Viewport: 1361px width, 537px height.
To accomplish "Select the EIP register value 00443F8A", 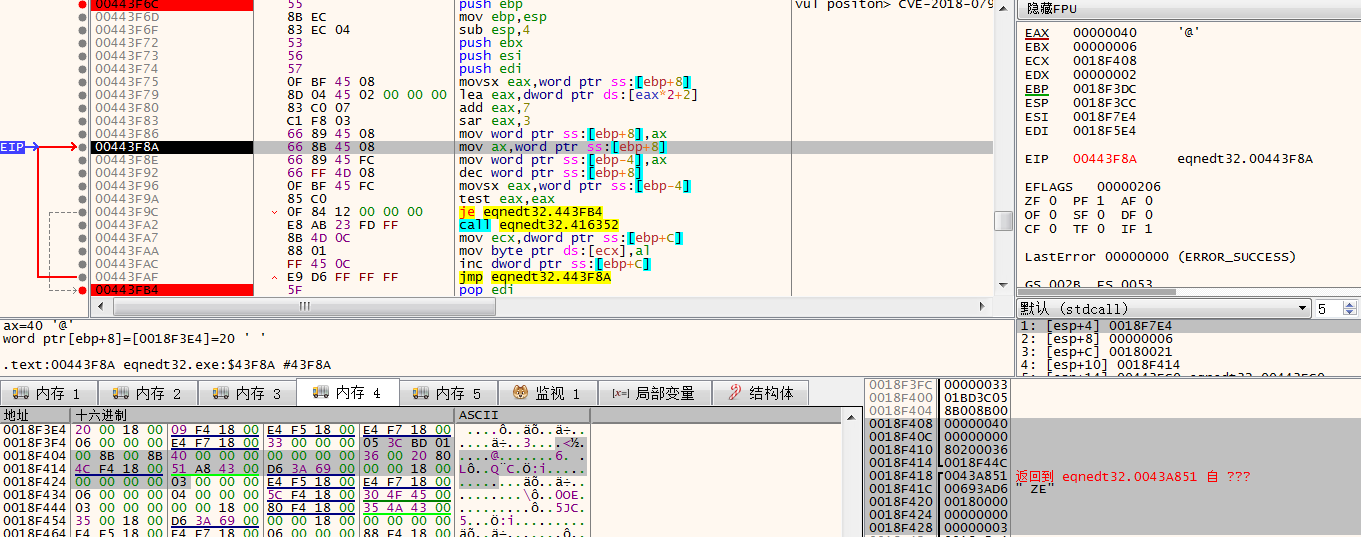I will tap(1104, 159).
